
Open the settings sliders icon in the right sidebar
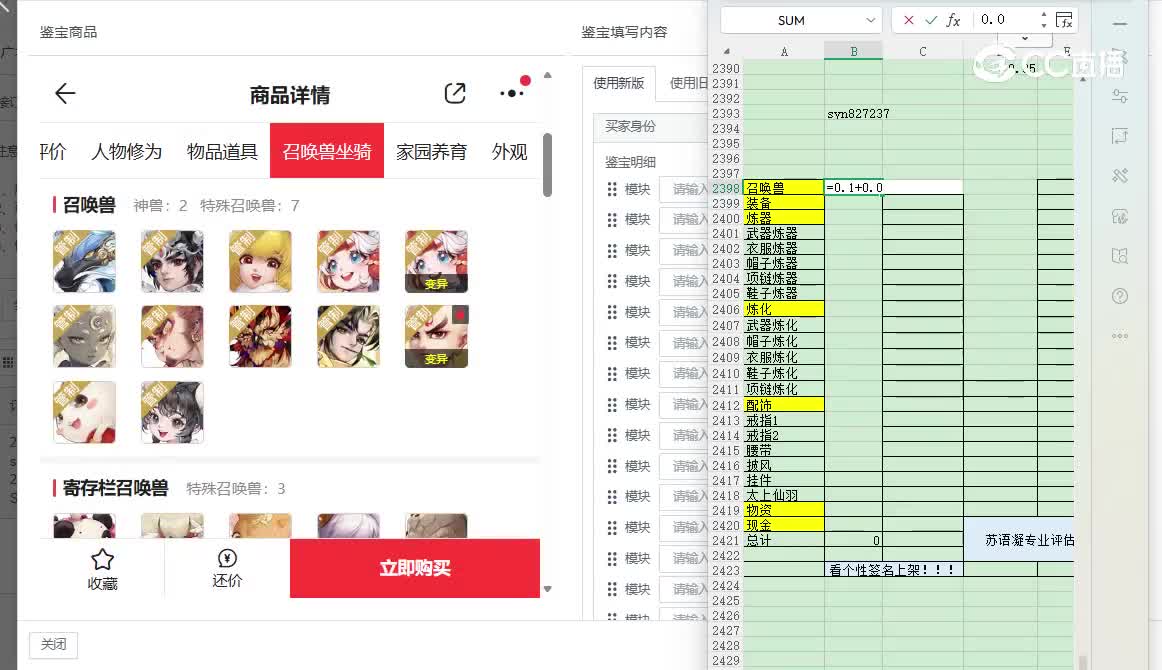tap(1120, 96)
